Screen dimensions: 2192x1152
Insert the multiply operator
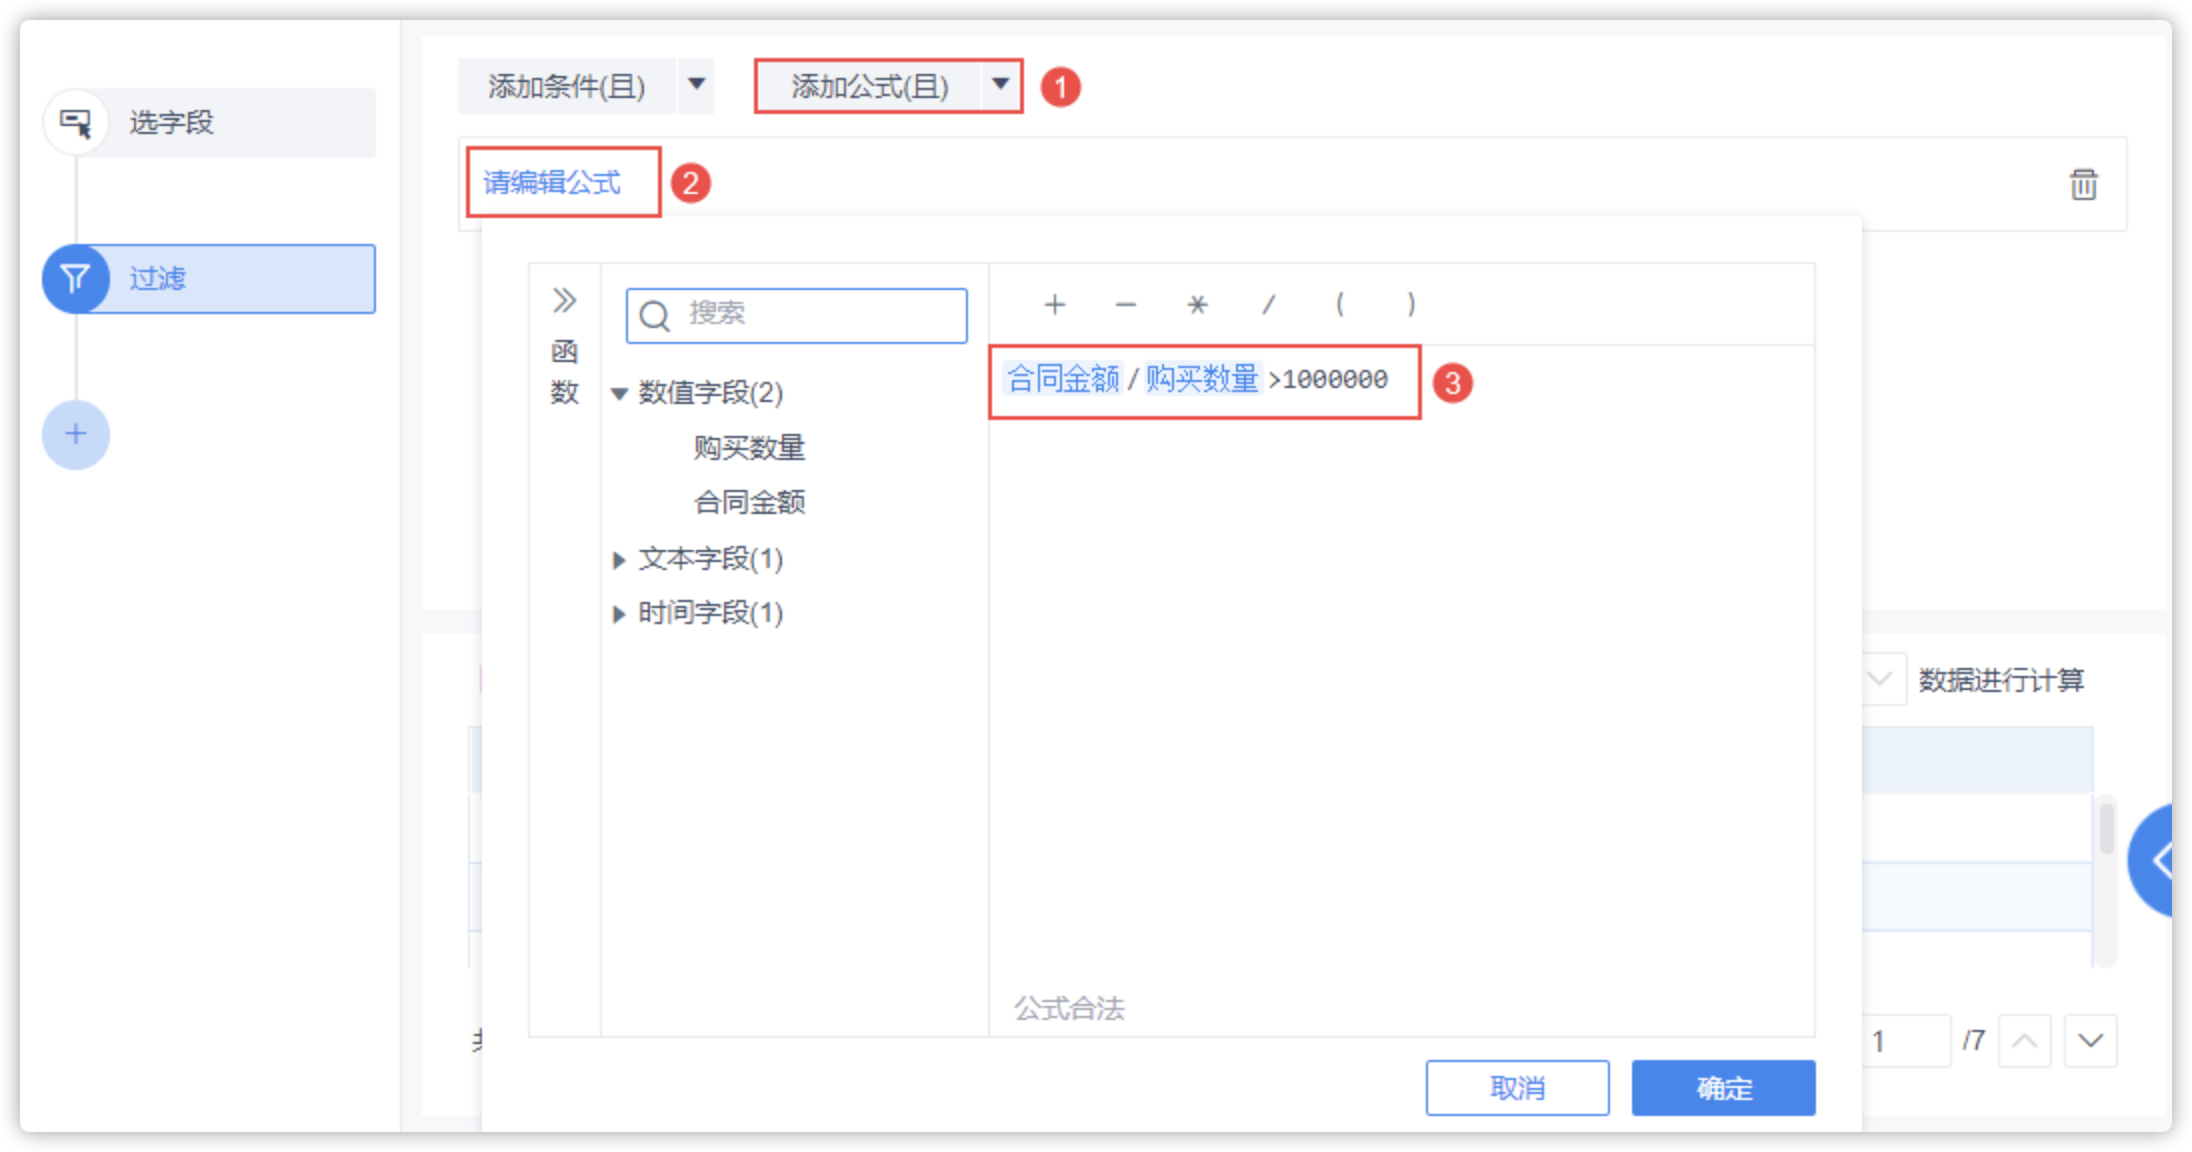(x=1197, y=304)
